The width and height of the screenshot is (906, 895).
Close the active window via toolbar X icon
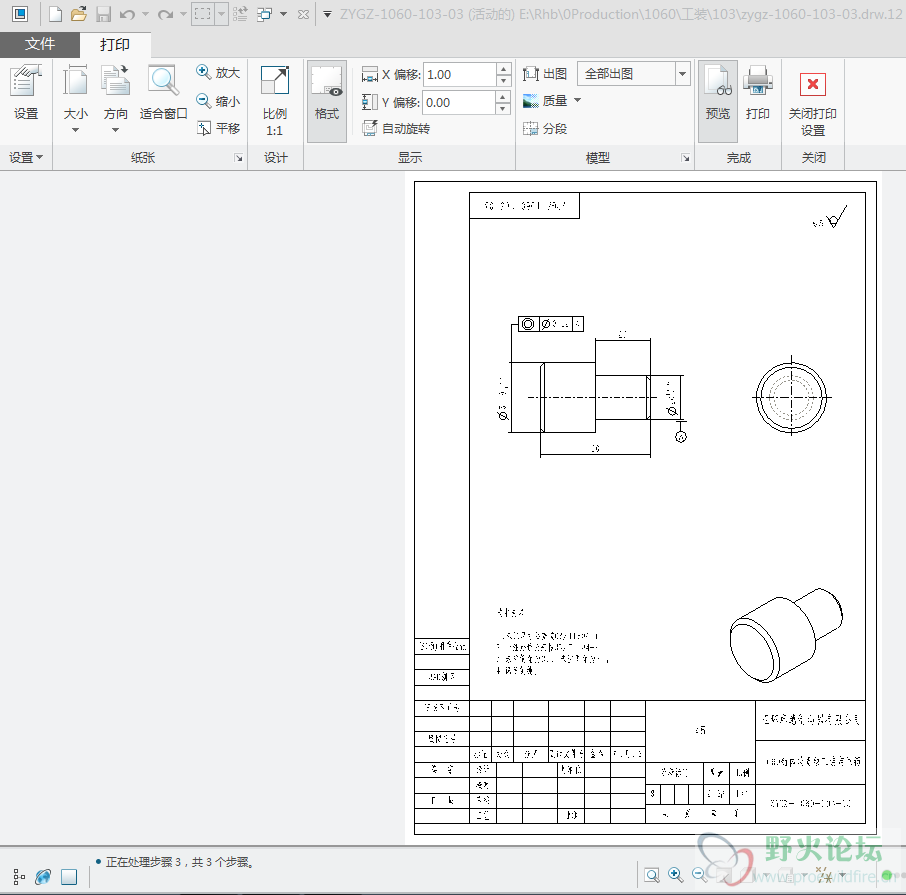[x=303, y=14]
